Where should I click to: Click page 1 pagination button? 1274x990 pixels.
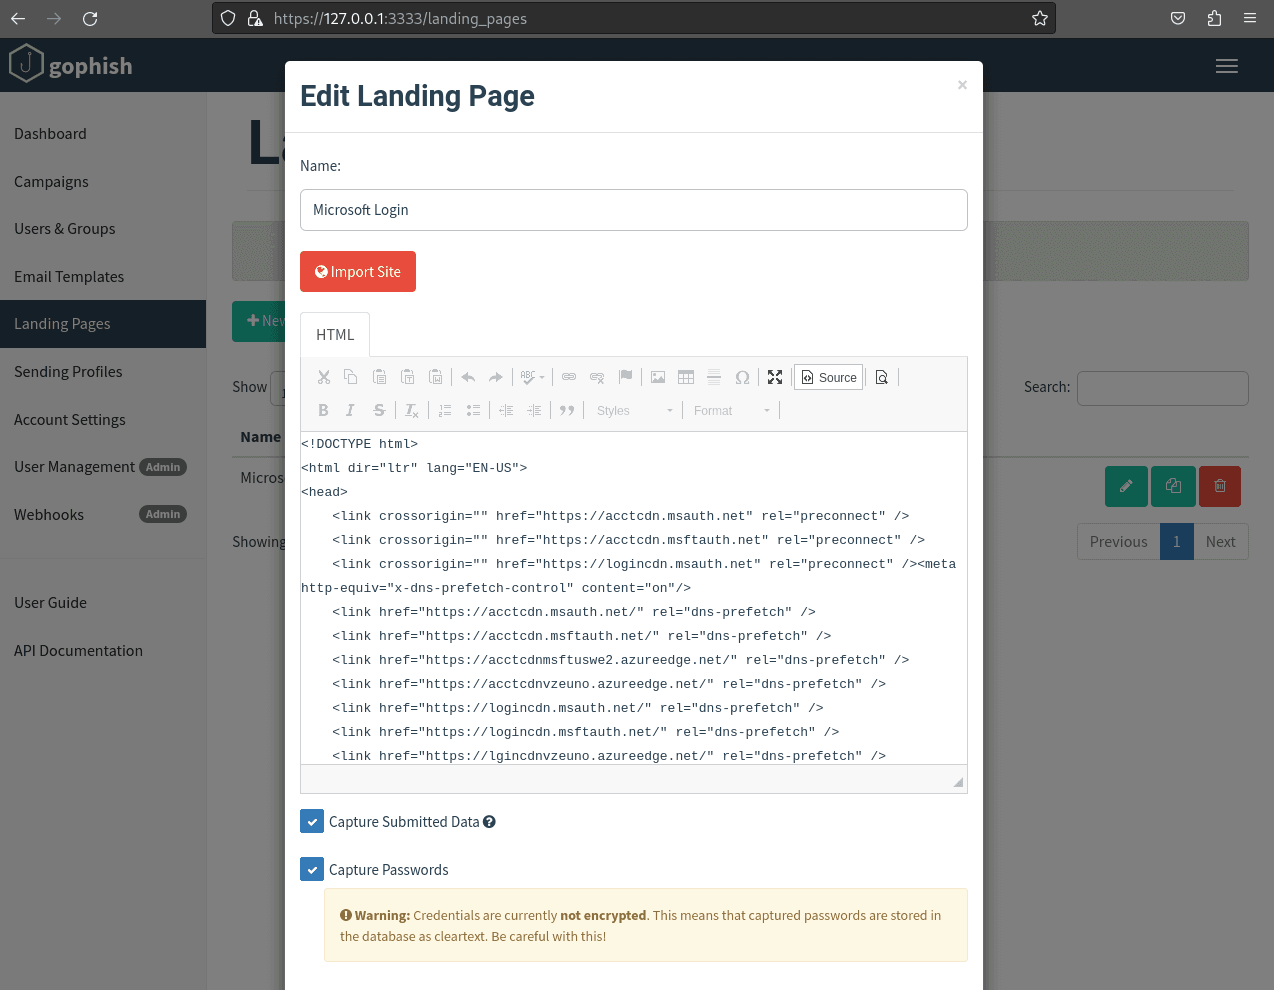[1177, 542]
